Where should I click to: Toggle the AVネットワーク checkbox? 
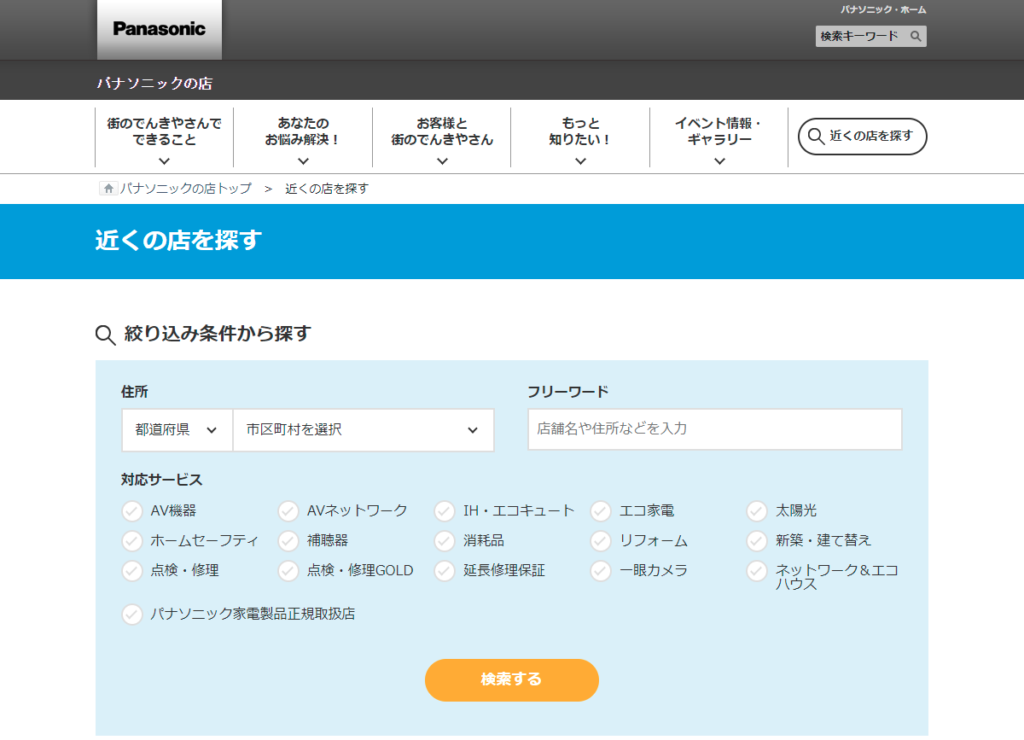tap(288, 511)
